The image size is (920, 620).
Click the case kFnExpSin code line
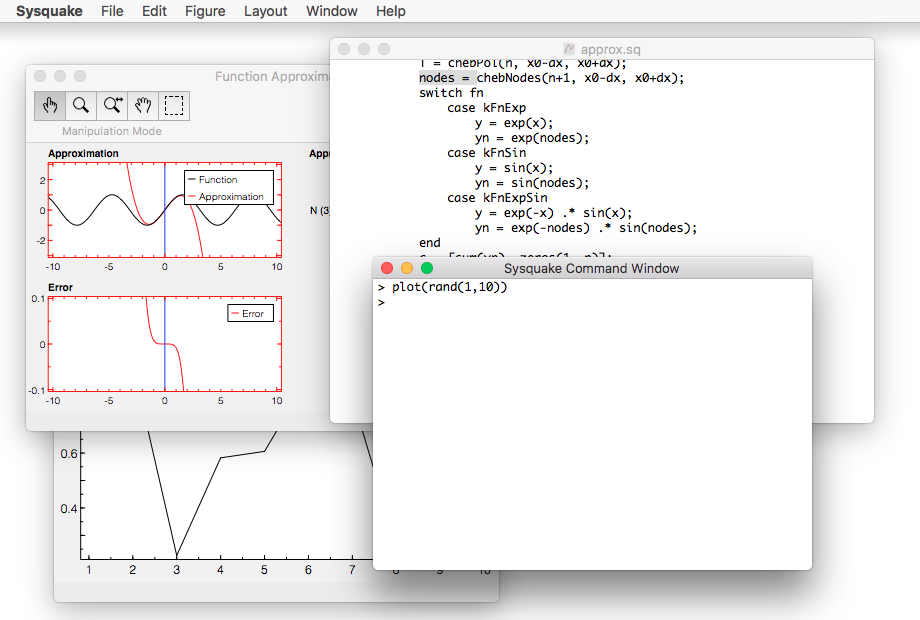coord(498,198)
